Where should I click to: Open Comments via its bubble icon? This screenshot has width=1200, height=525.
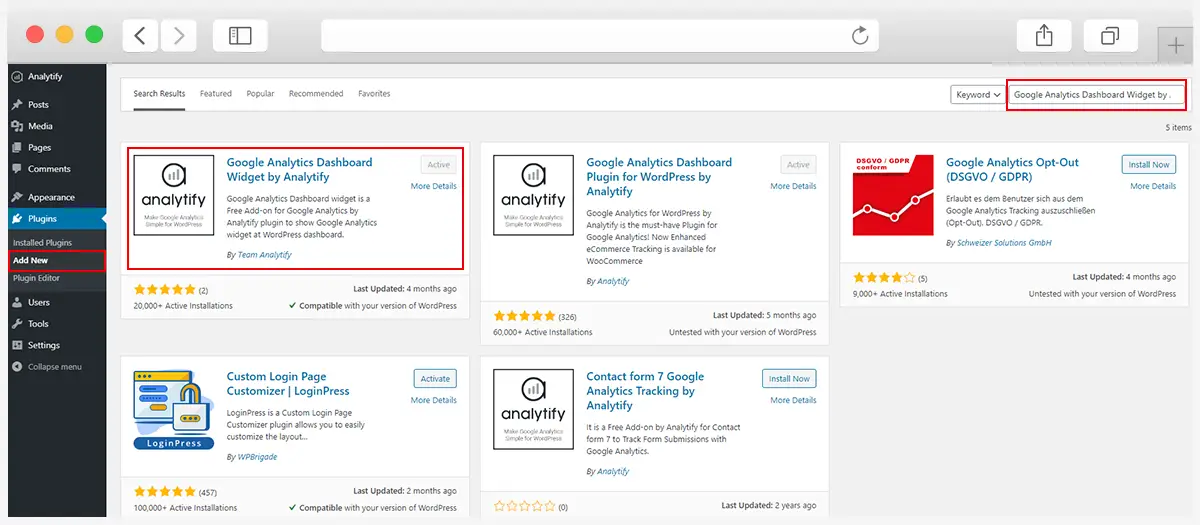[17, 169]
